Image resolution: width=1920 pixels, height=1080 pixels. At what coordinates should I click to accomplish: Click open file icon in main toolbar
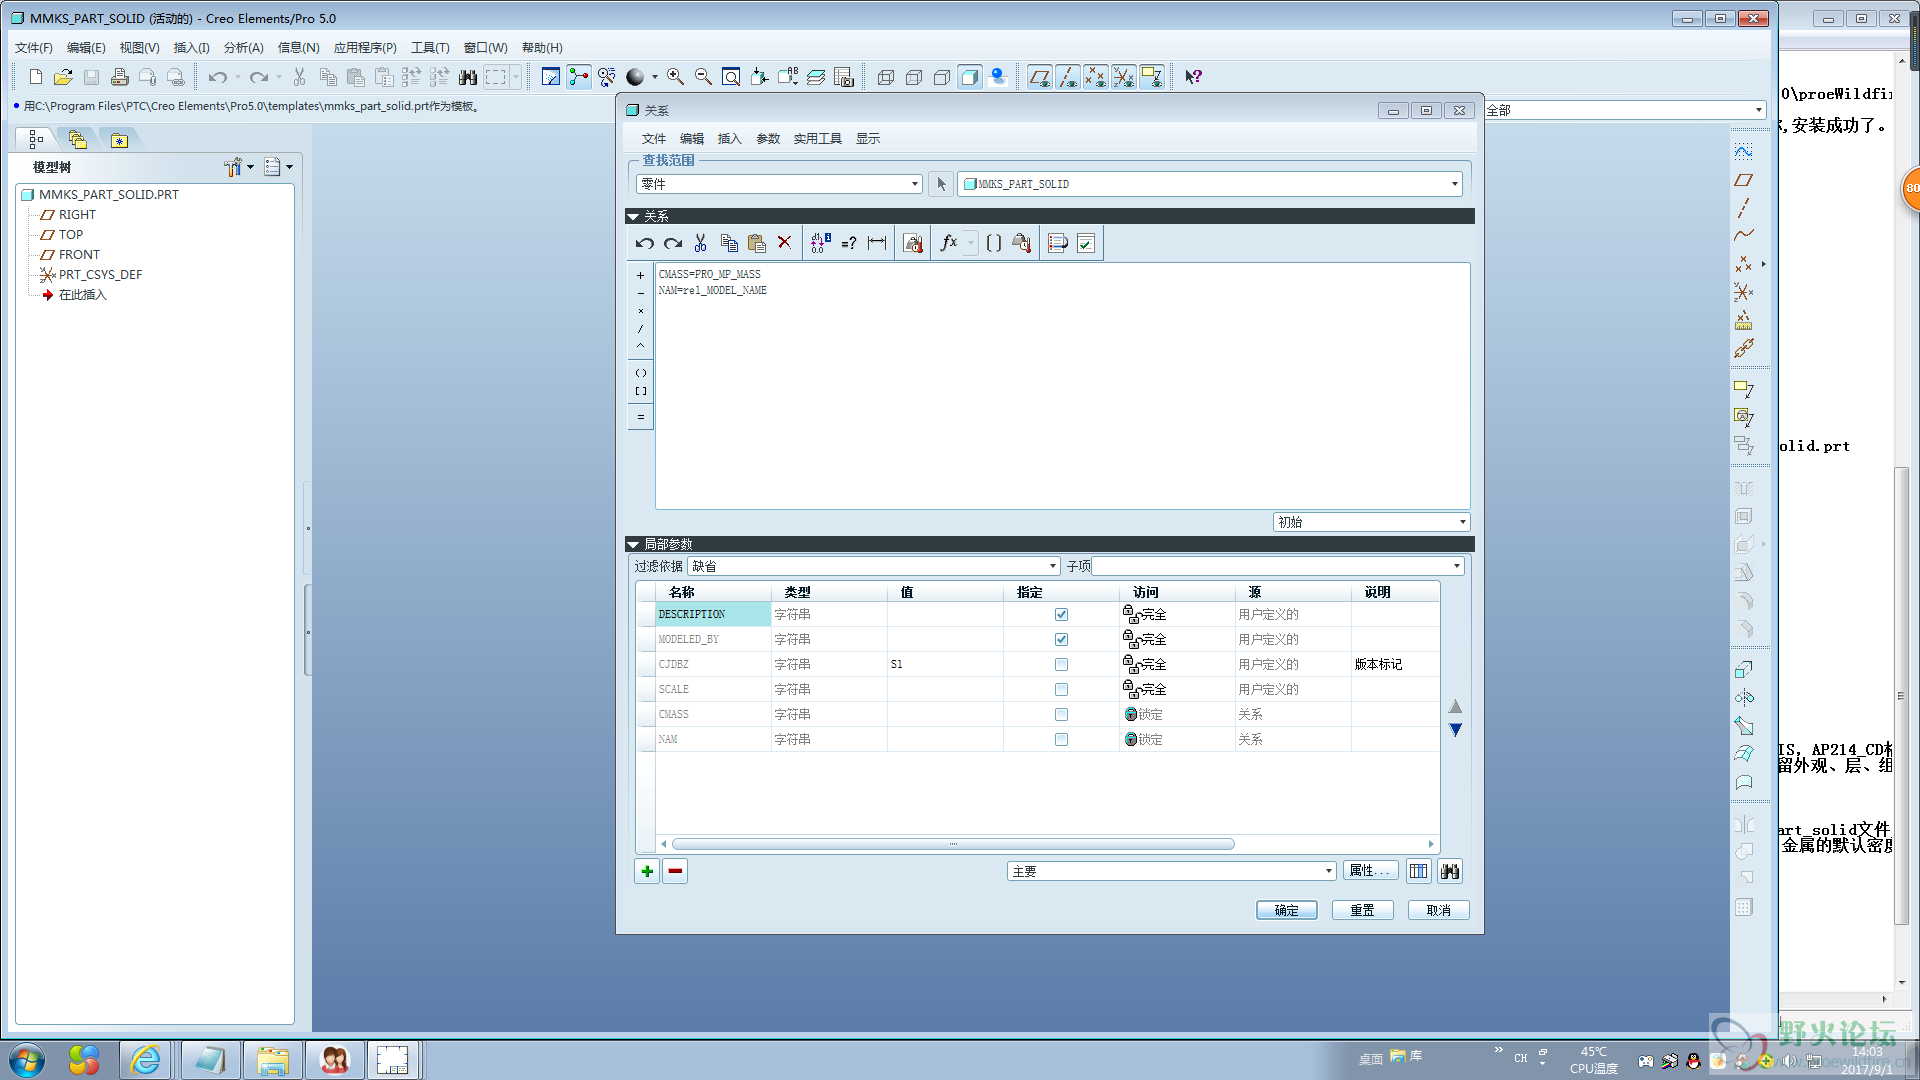pyautogui.click(x=64, y=77)
